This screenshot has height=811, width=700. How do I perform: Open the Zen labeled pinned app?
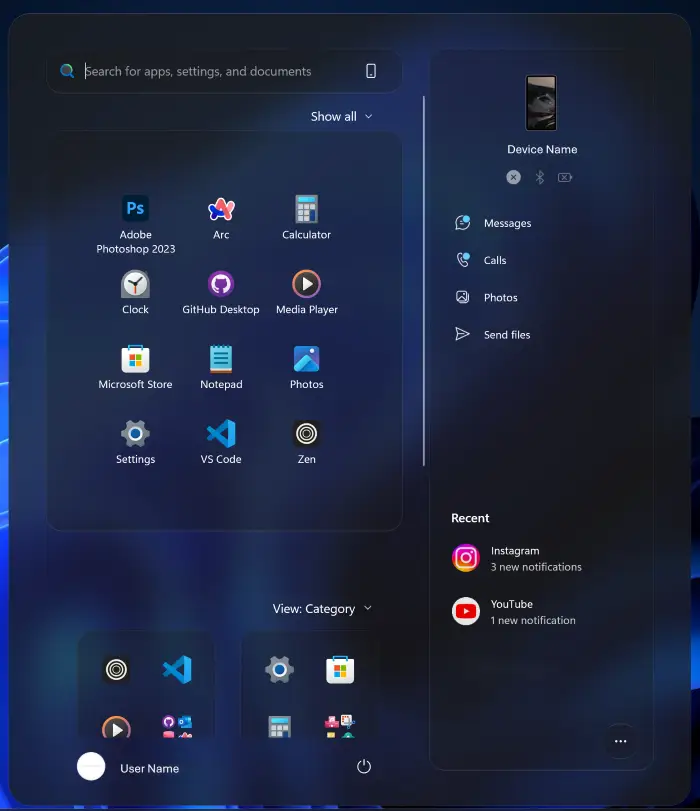point(306,443)
